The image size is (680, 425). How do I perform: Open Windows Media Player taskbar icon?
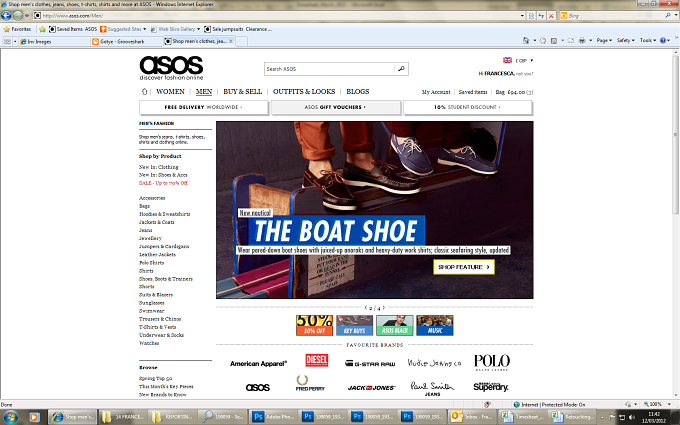[34, 417]
